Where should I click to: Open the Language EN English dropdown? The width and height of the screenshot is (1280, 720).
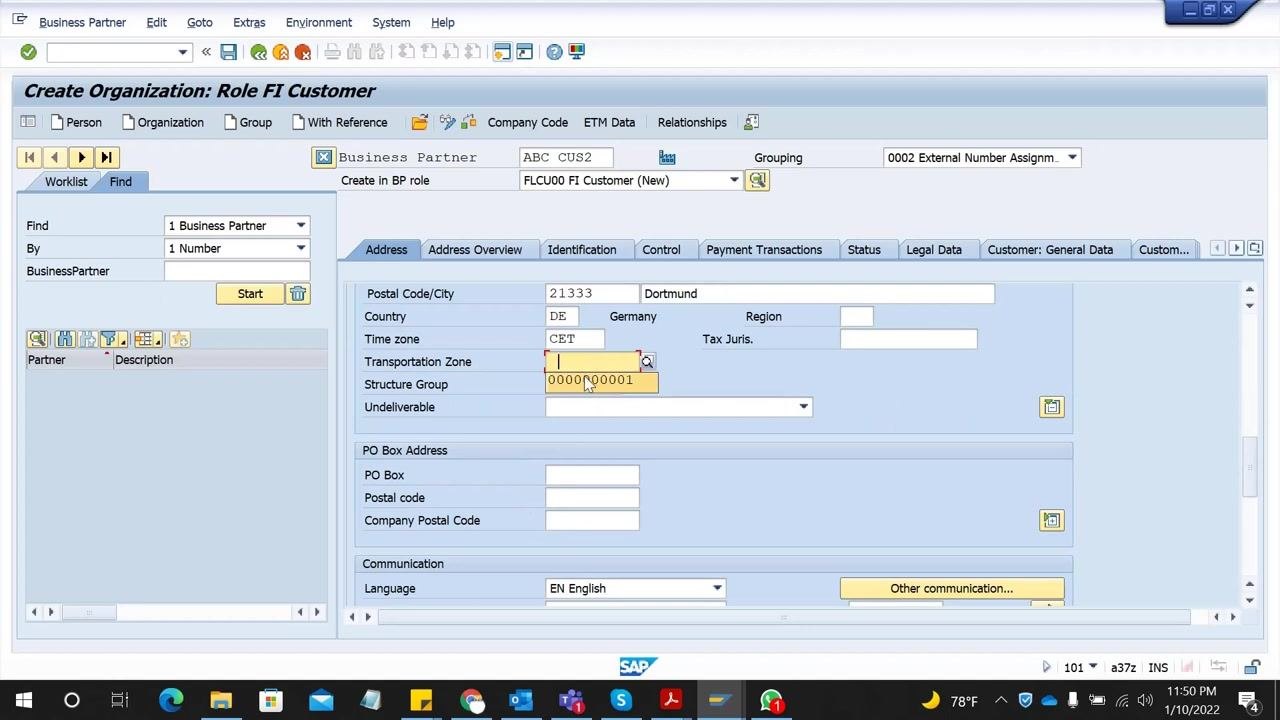717,588
